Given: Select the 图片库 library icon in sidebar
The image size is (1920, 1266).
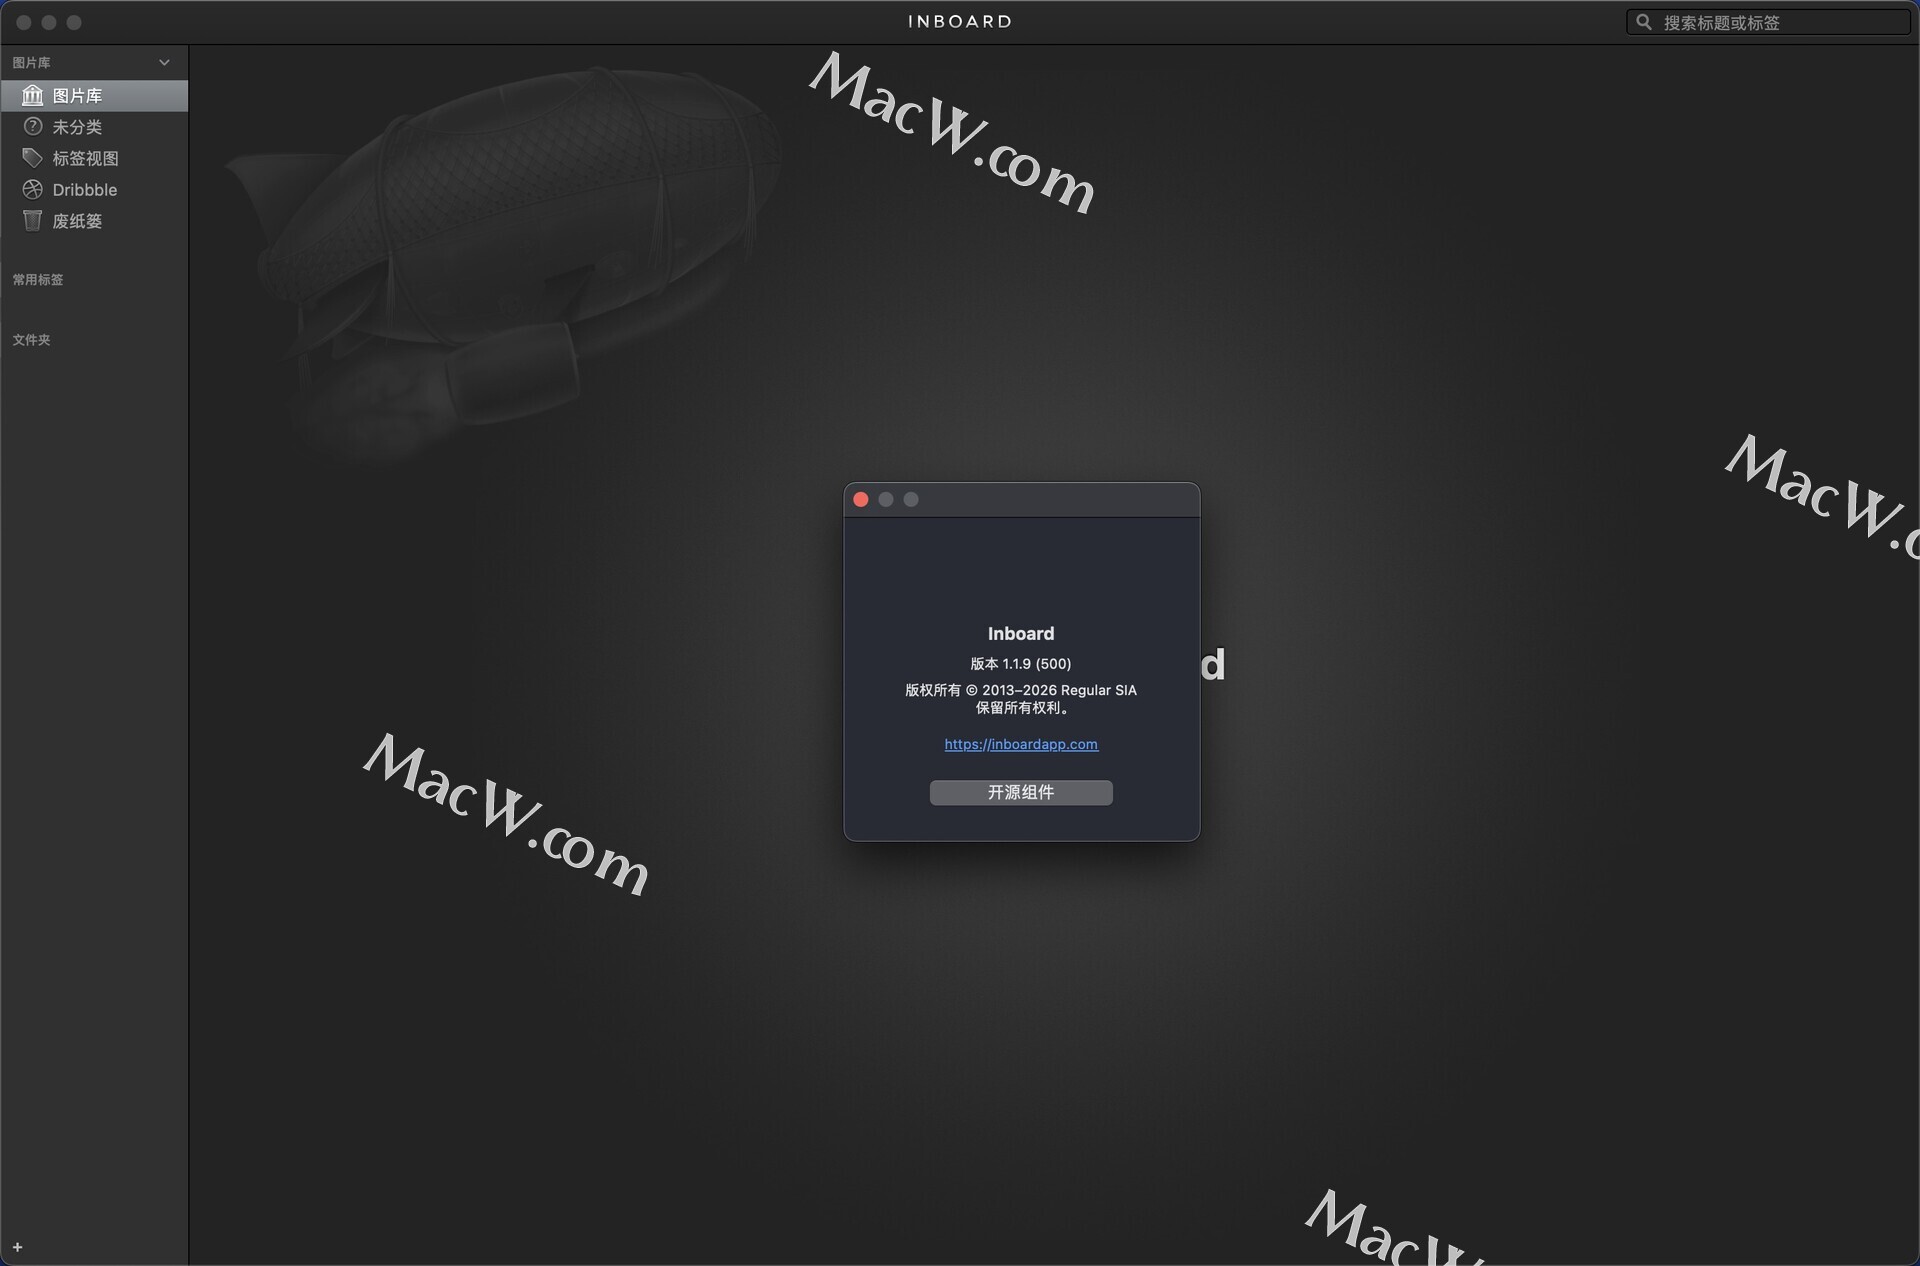Looking at the screenshot, I should click(x=32, y=95).
